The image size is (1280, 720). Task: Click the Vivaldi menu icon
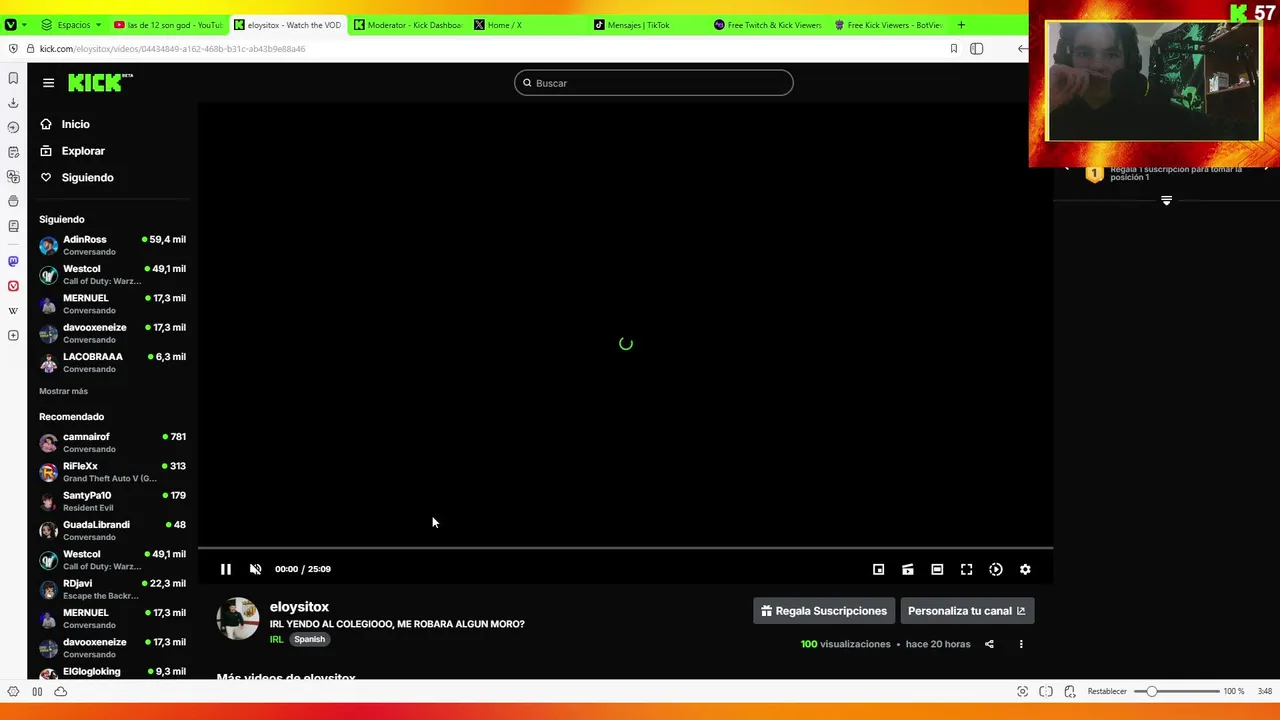coord(11,25)
